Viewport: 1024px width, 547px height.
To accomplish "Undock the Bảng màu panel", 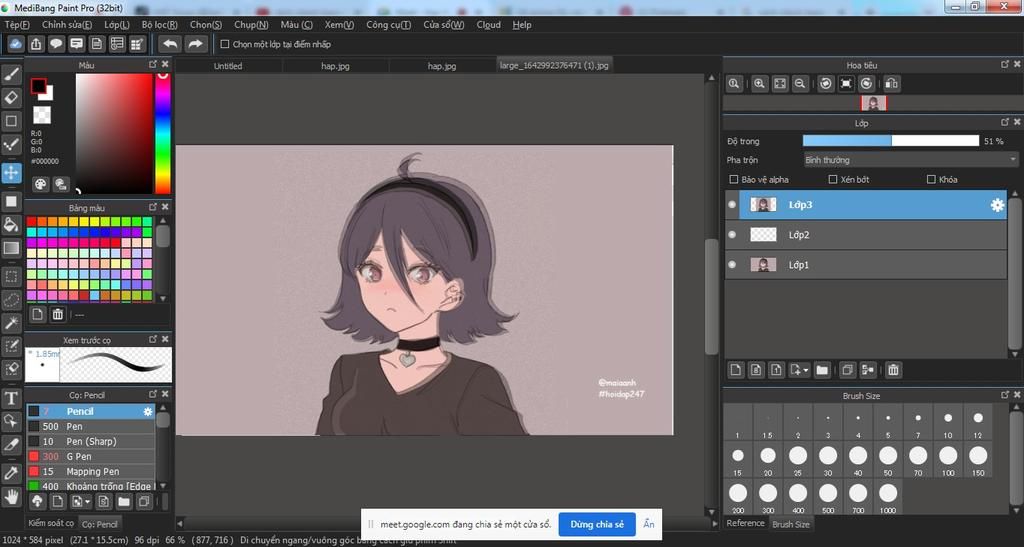I will (x=152, y=206).
